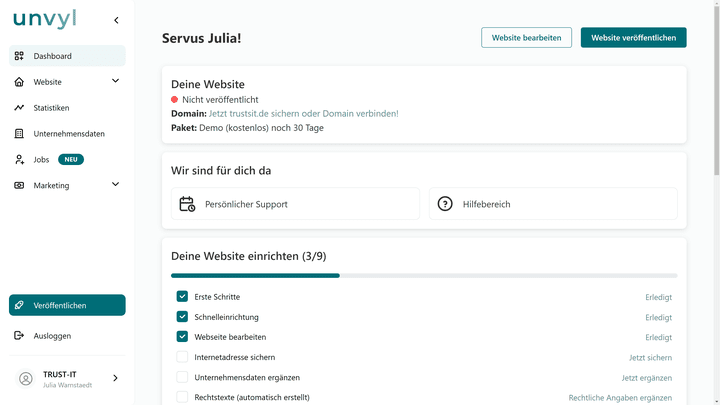Click the Statistiken chart icon
720x405 pixels.
click(19, 108)
